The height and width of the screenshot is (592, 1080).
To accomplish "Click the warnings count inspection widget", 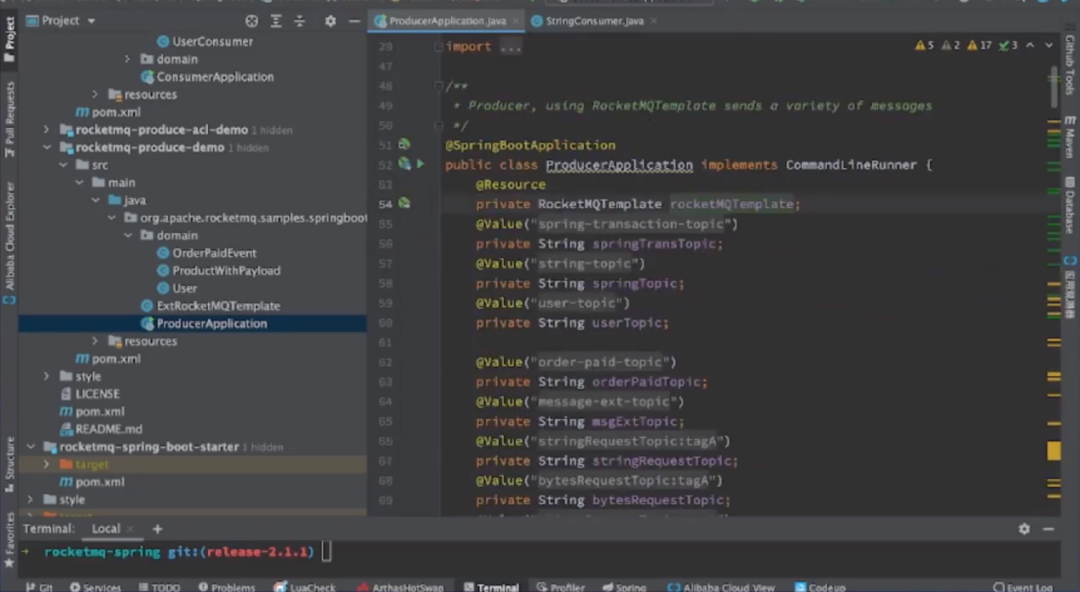I will pos(966,45).
